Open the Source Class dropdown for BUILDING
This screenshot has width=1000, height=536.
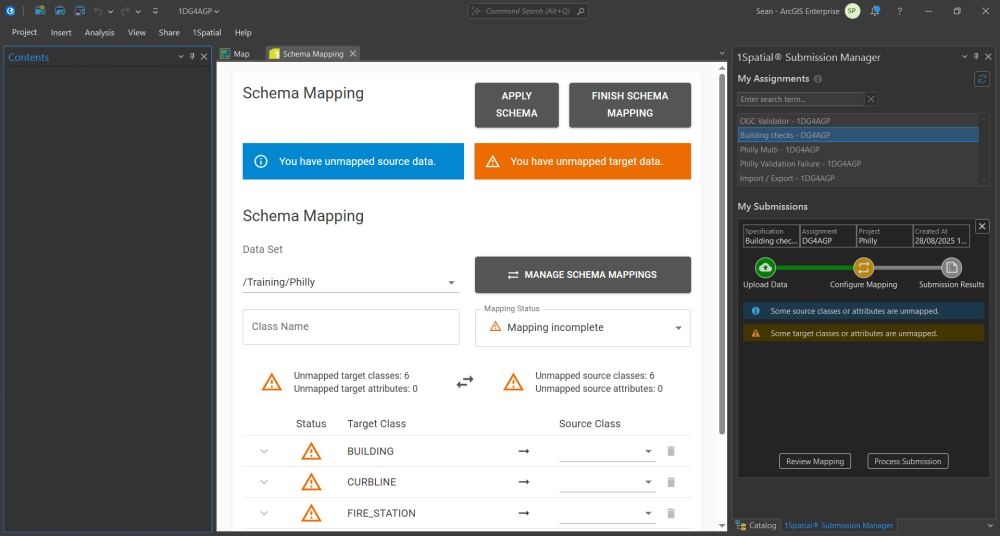pos(607,451)
